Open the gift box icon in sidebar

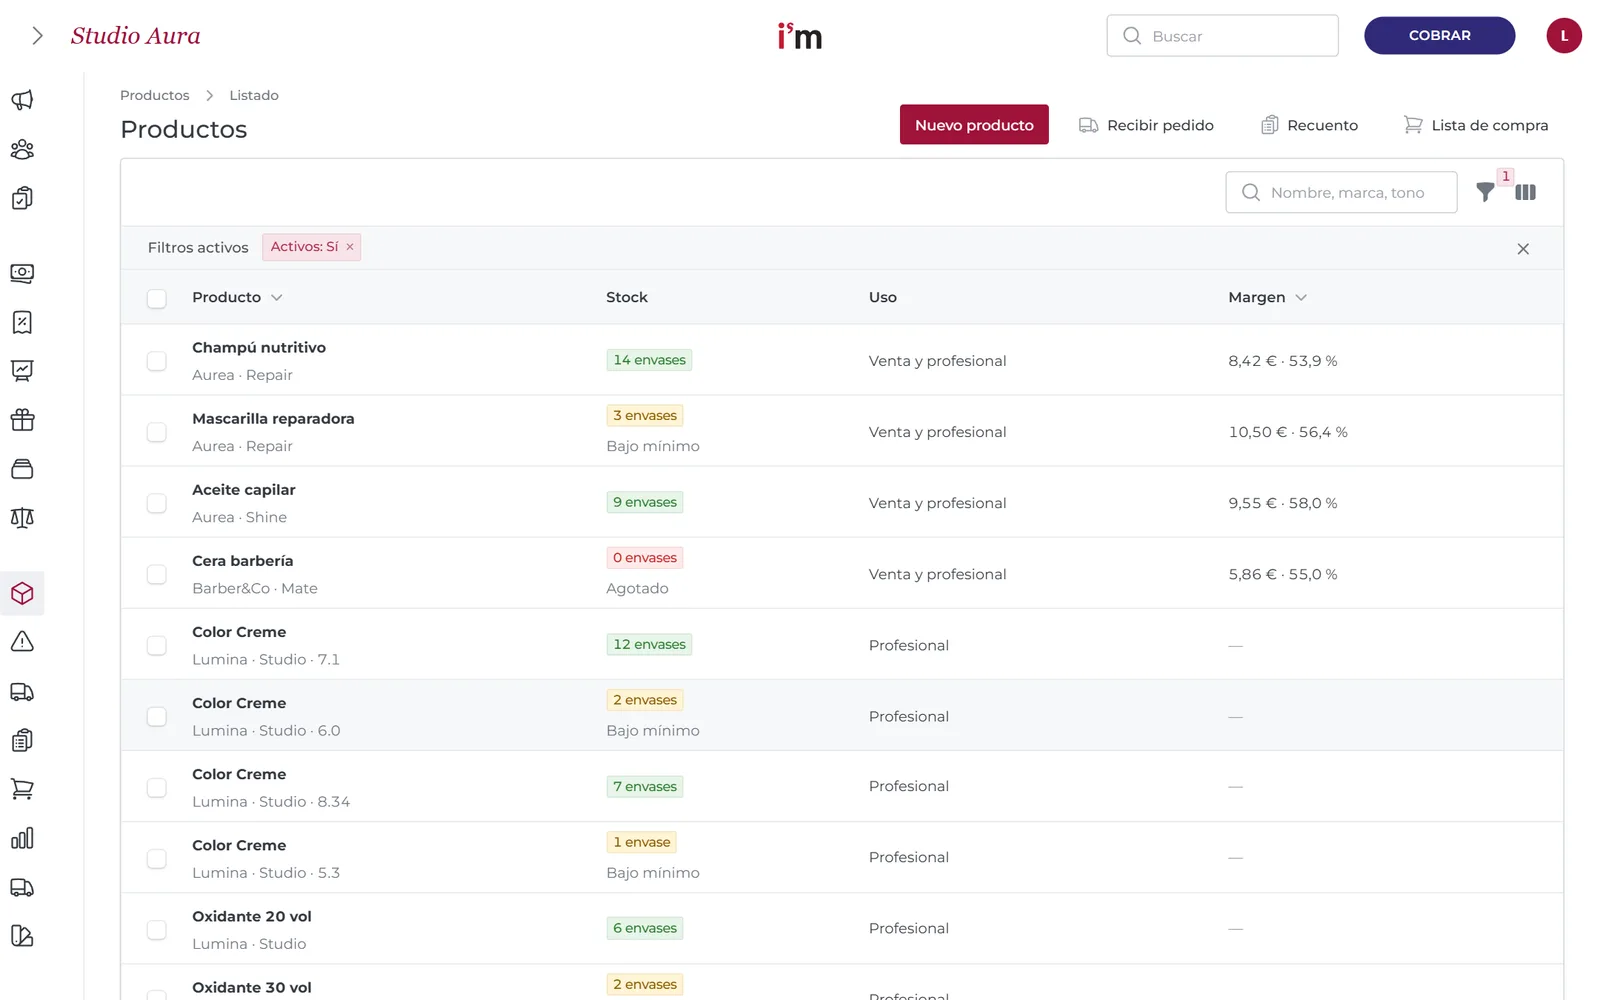22,420
